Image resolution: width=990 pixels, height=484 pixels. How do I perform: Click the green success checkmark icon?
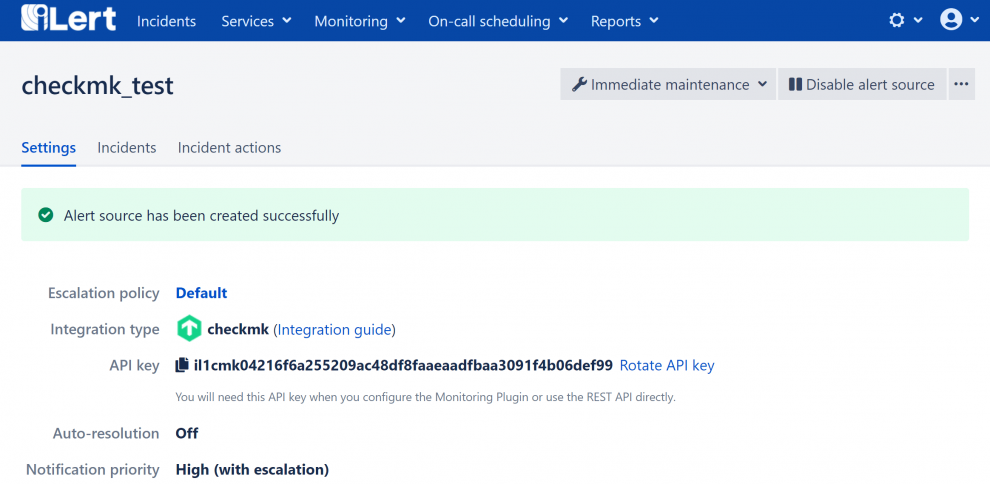click(x=45, y=215)
